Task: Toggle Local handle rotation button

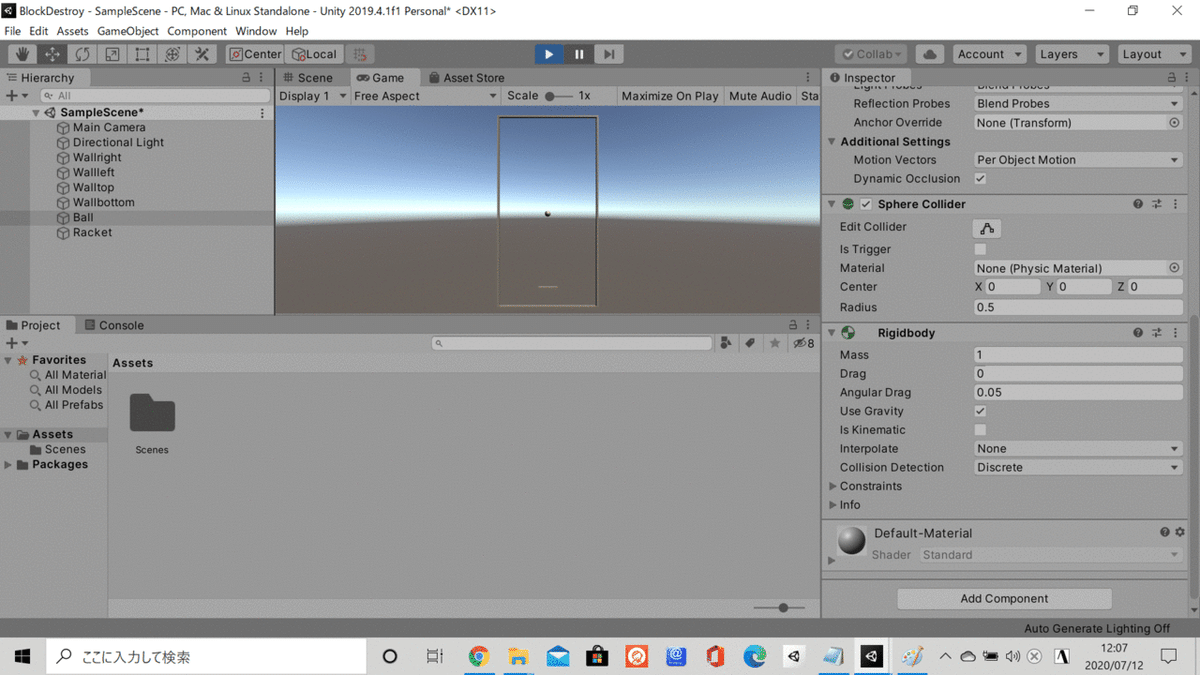Action: (315, 54)
